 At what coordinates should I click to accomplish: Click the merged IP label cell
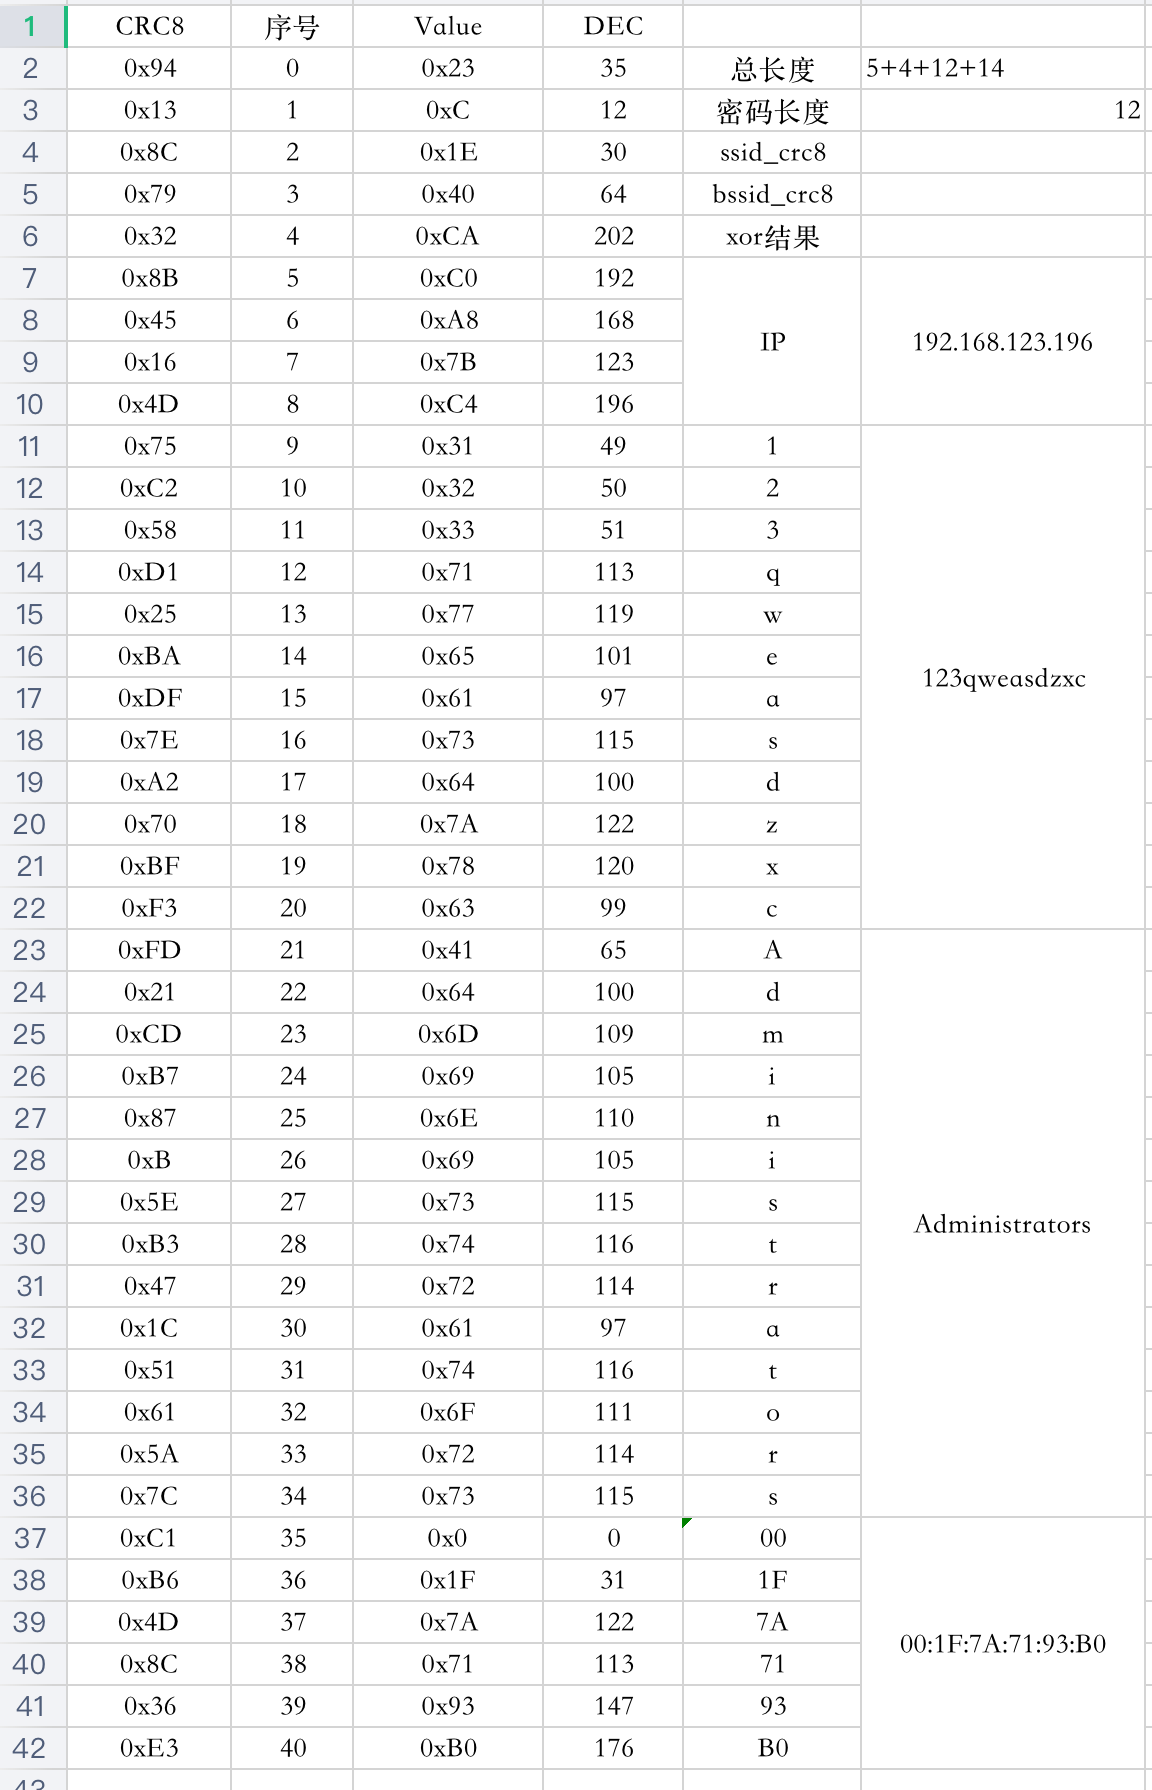click(x=772, y=341)
